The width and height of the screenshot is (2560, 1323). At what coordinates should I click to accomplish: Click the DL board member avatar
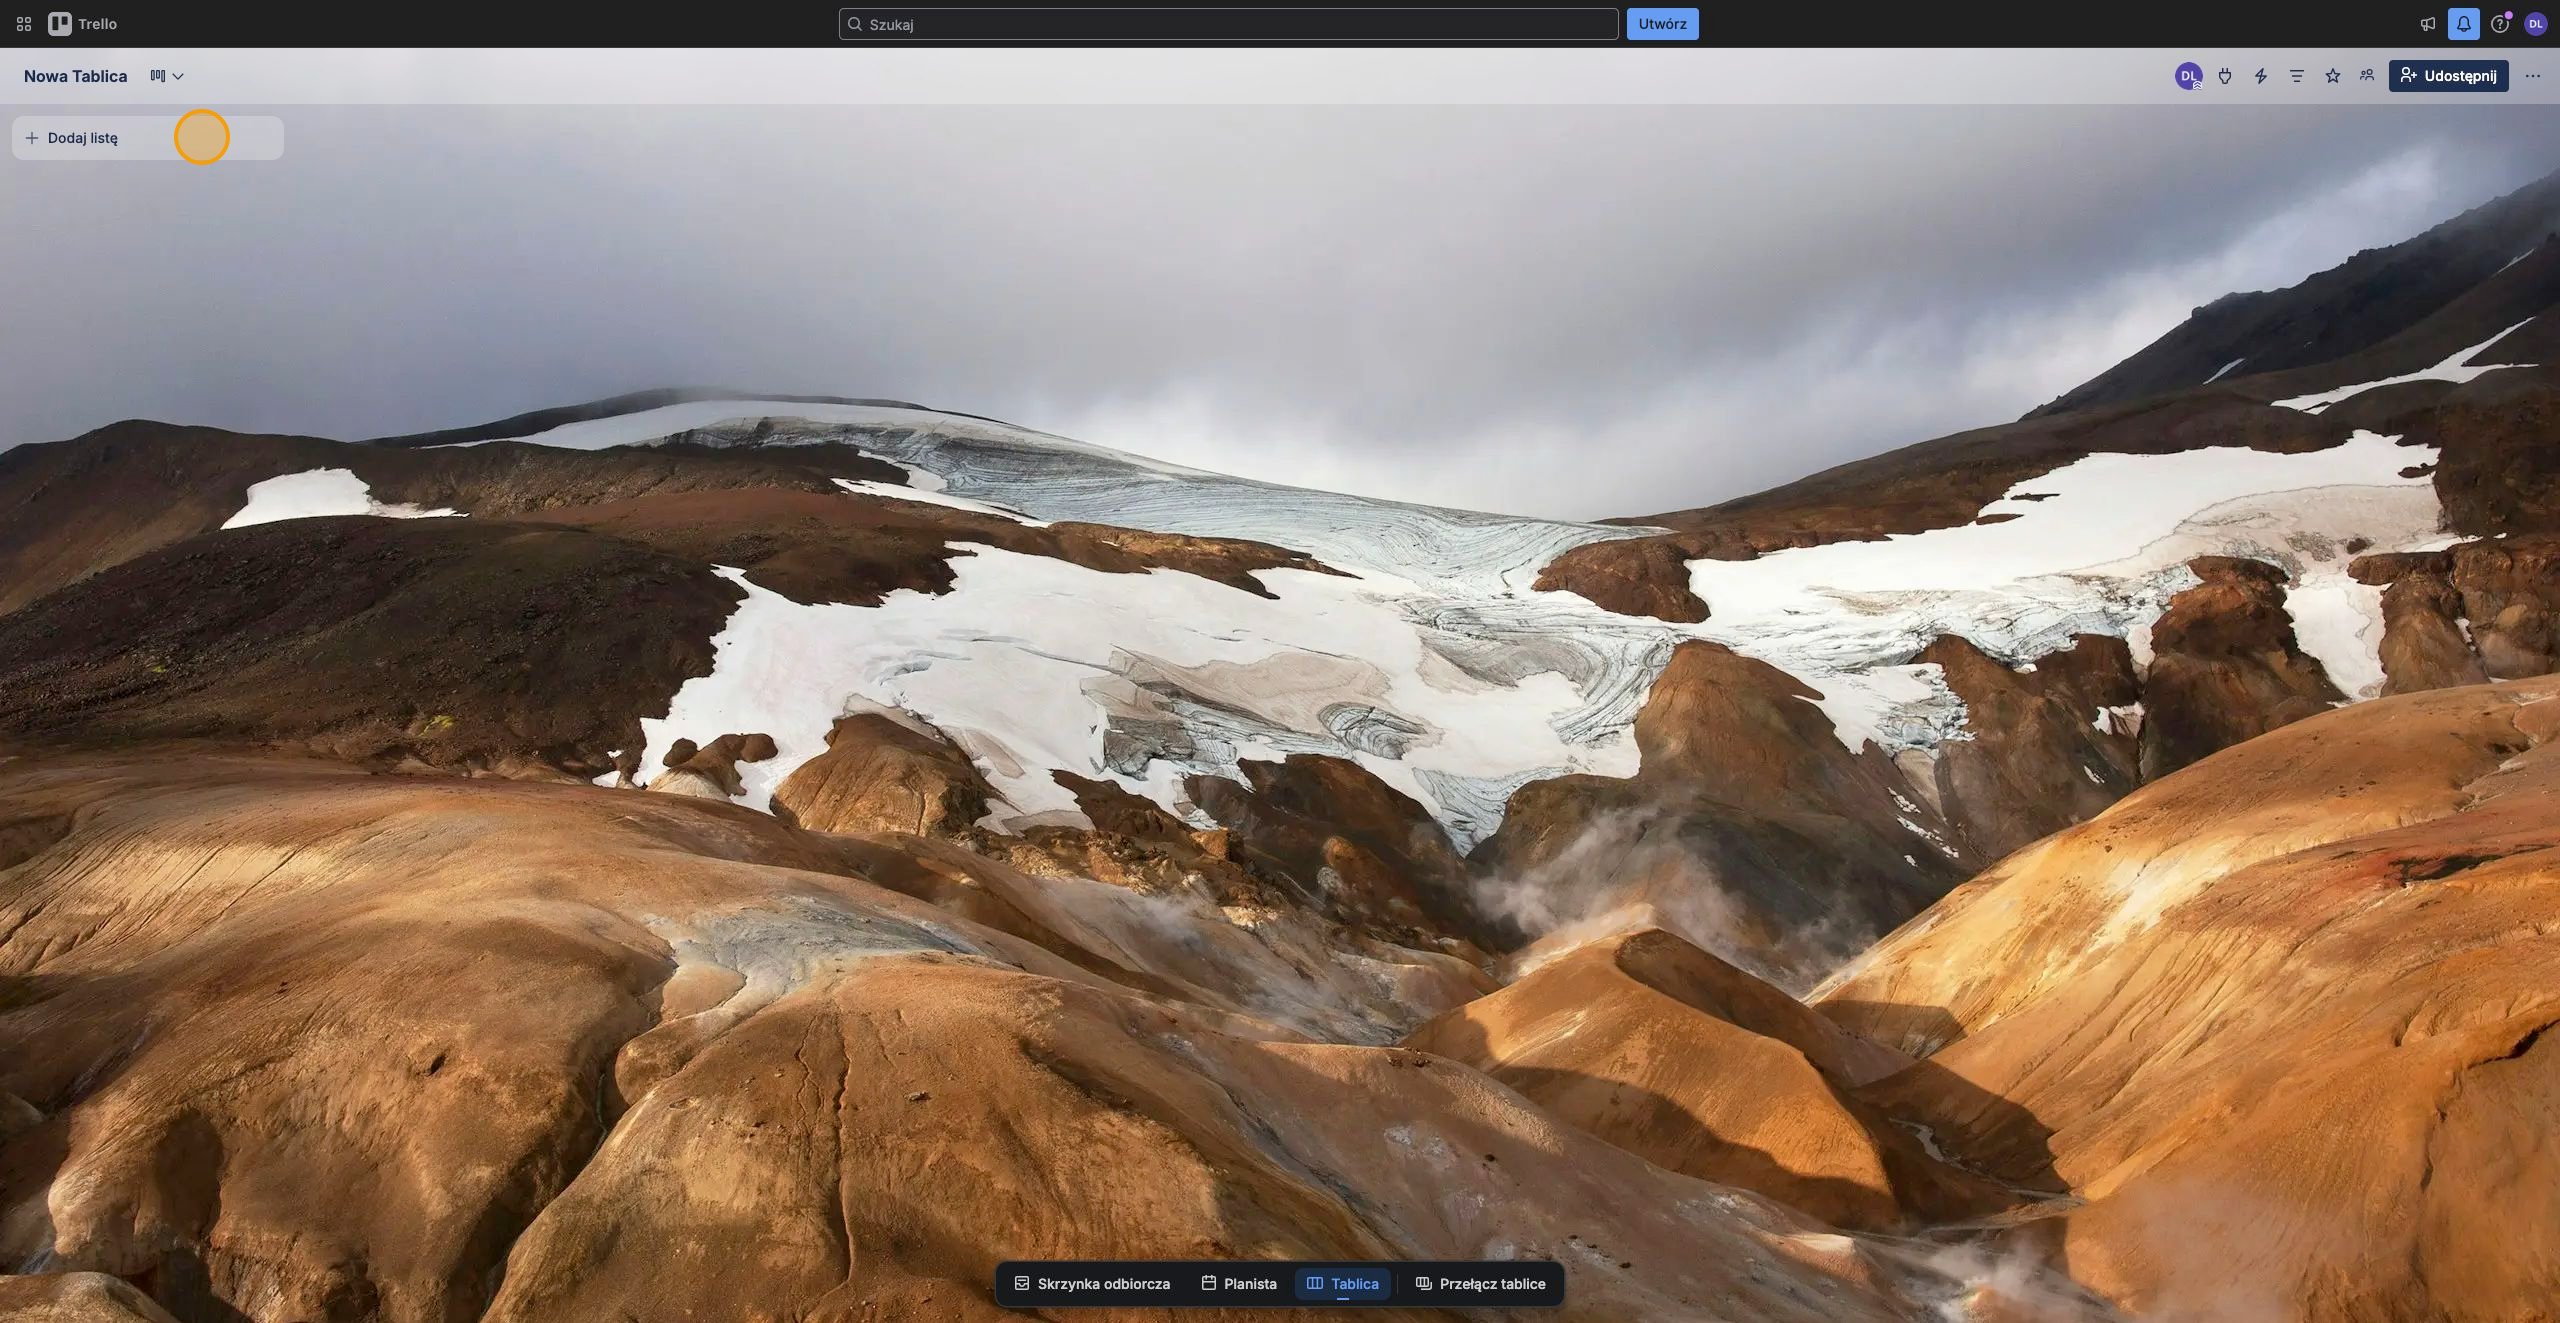pyautogui.click(x=2188, y=76)
